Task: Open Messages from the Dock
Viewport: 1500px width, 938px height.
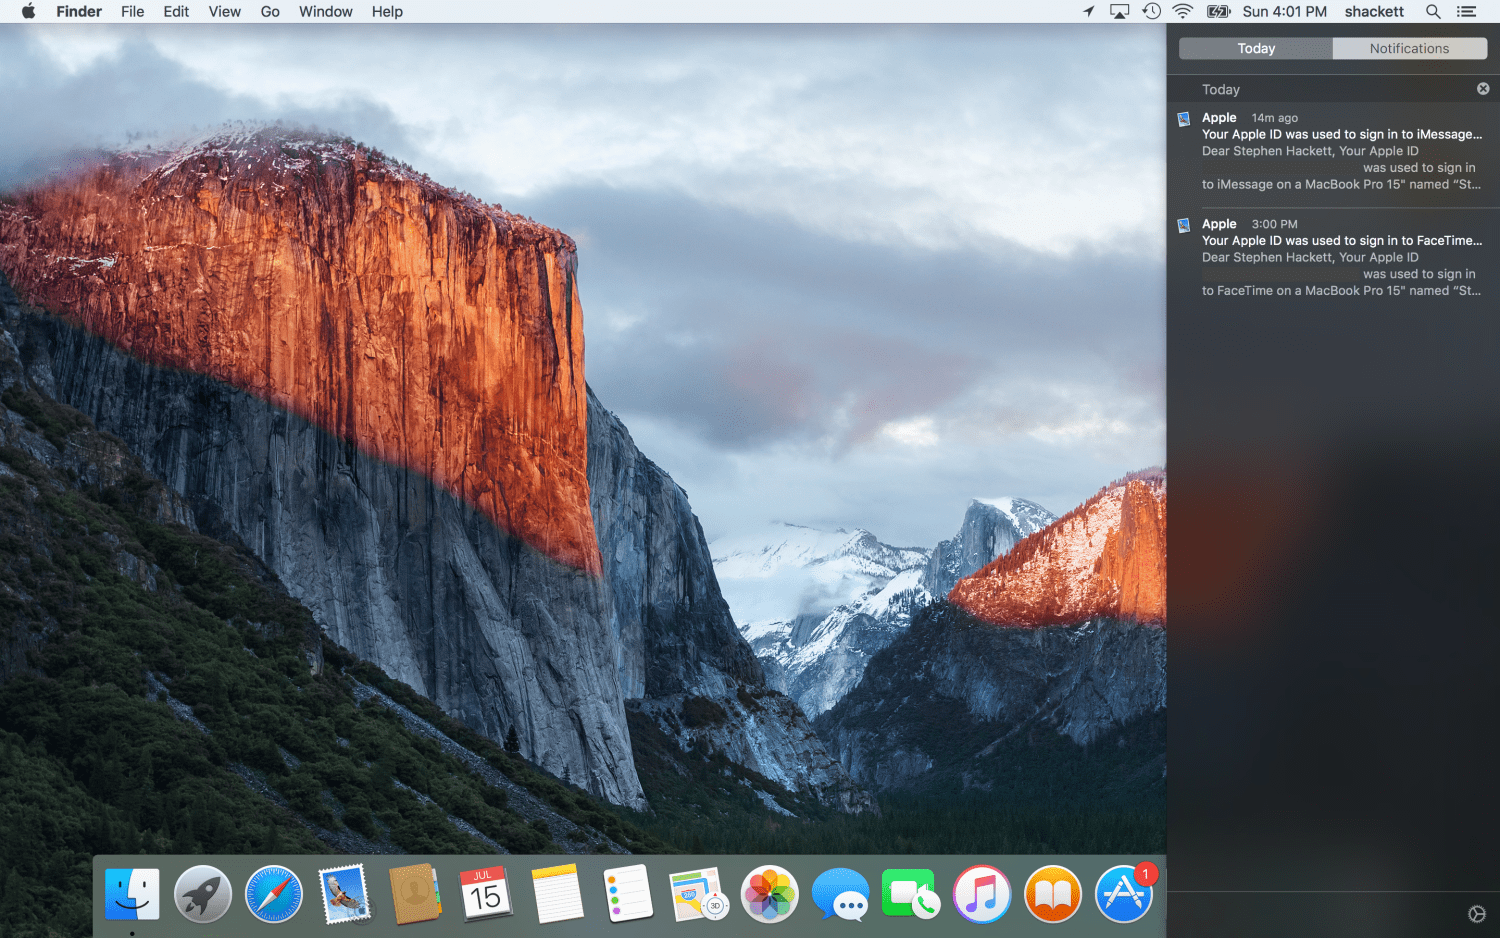Action: point(840,893)
